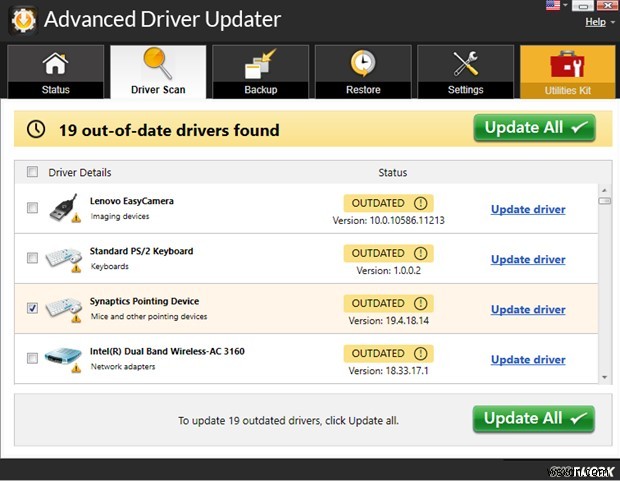Click the info icon in PS/2 Keyboard status
620x482 pixels.
[420, 253]
